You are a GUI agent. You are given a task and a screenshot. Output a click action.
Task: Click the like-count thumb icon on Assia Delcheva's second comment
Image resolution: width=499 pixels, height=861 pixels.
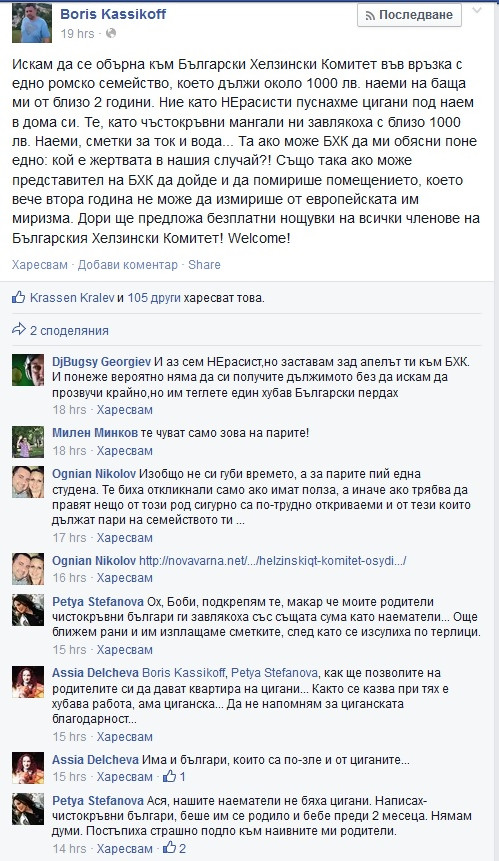tap(170, 776)
